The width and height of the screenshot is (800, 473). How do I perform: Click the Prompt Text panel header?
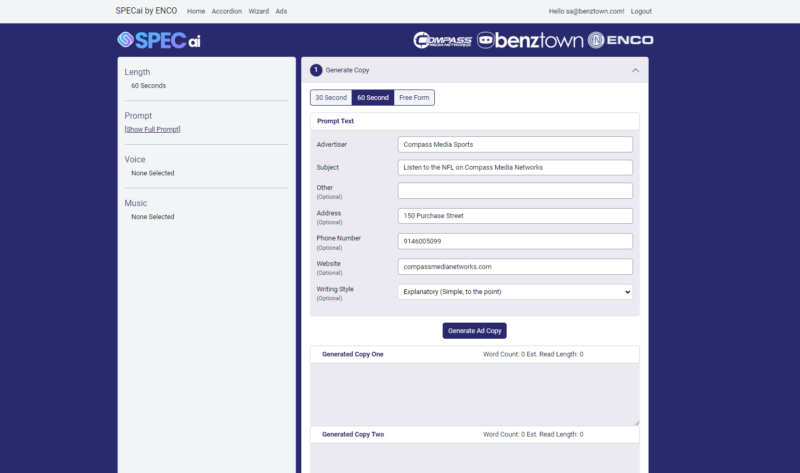click(x=474, y=121)
